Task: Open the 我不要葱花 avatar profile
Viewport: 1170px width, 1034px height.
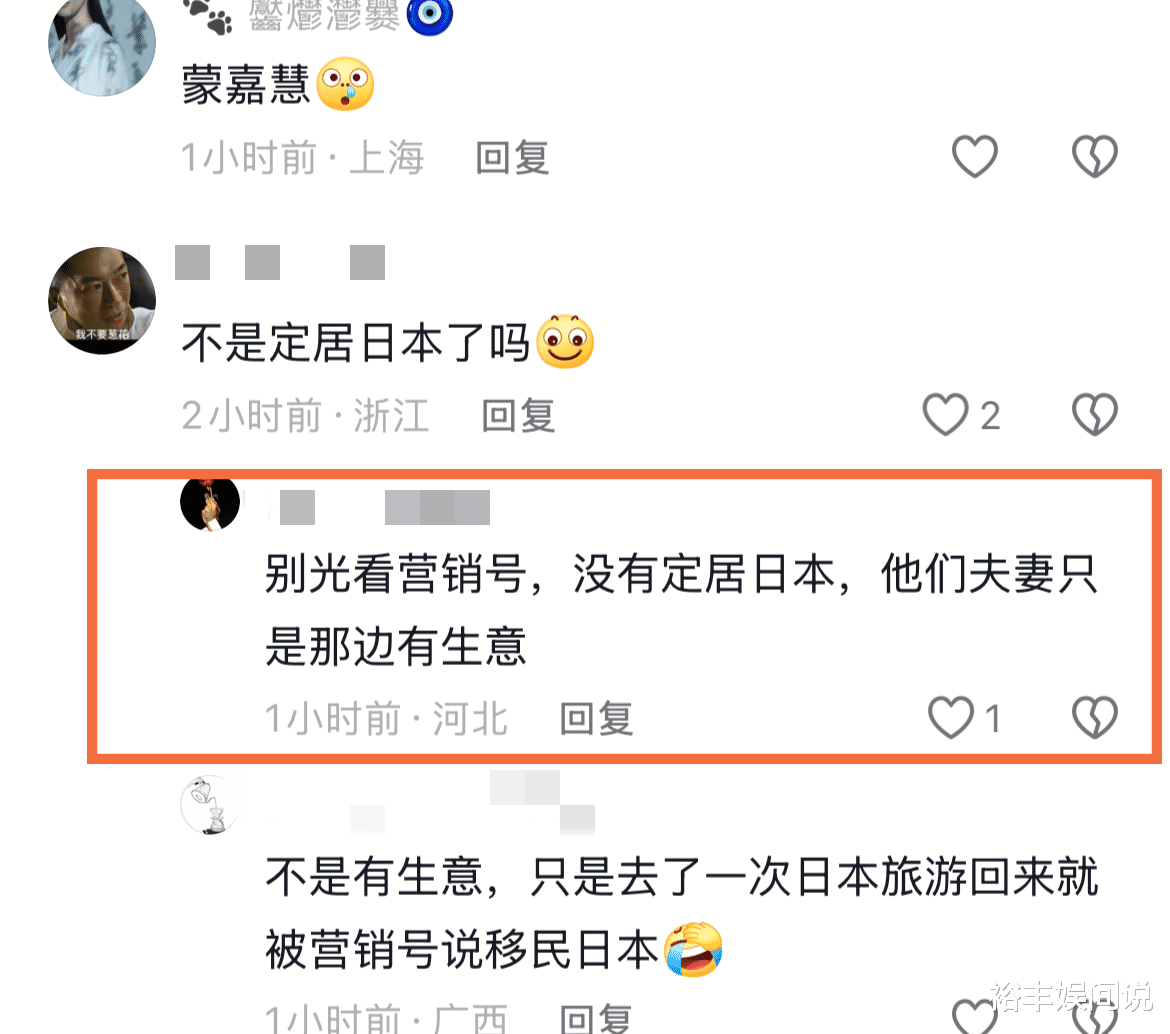Action: point(102,301)
